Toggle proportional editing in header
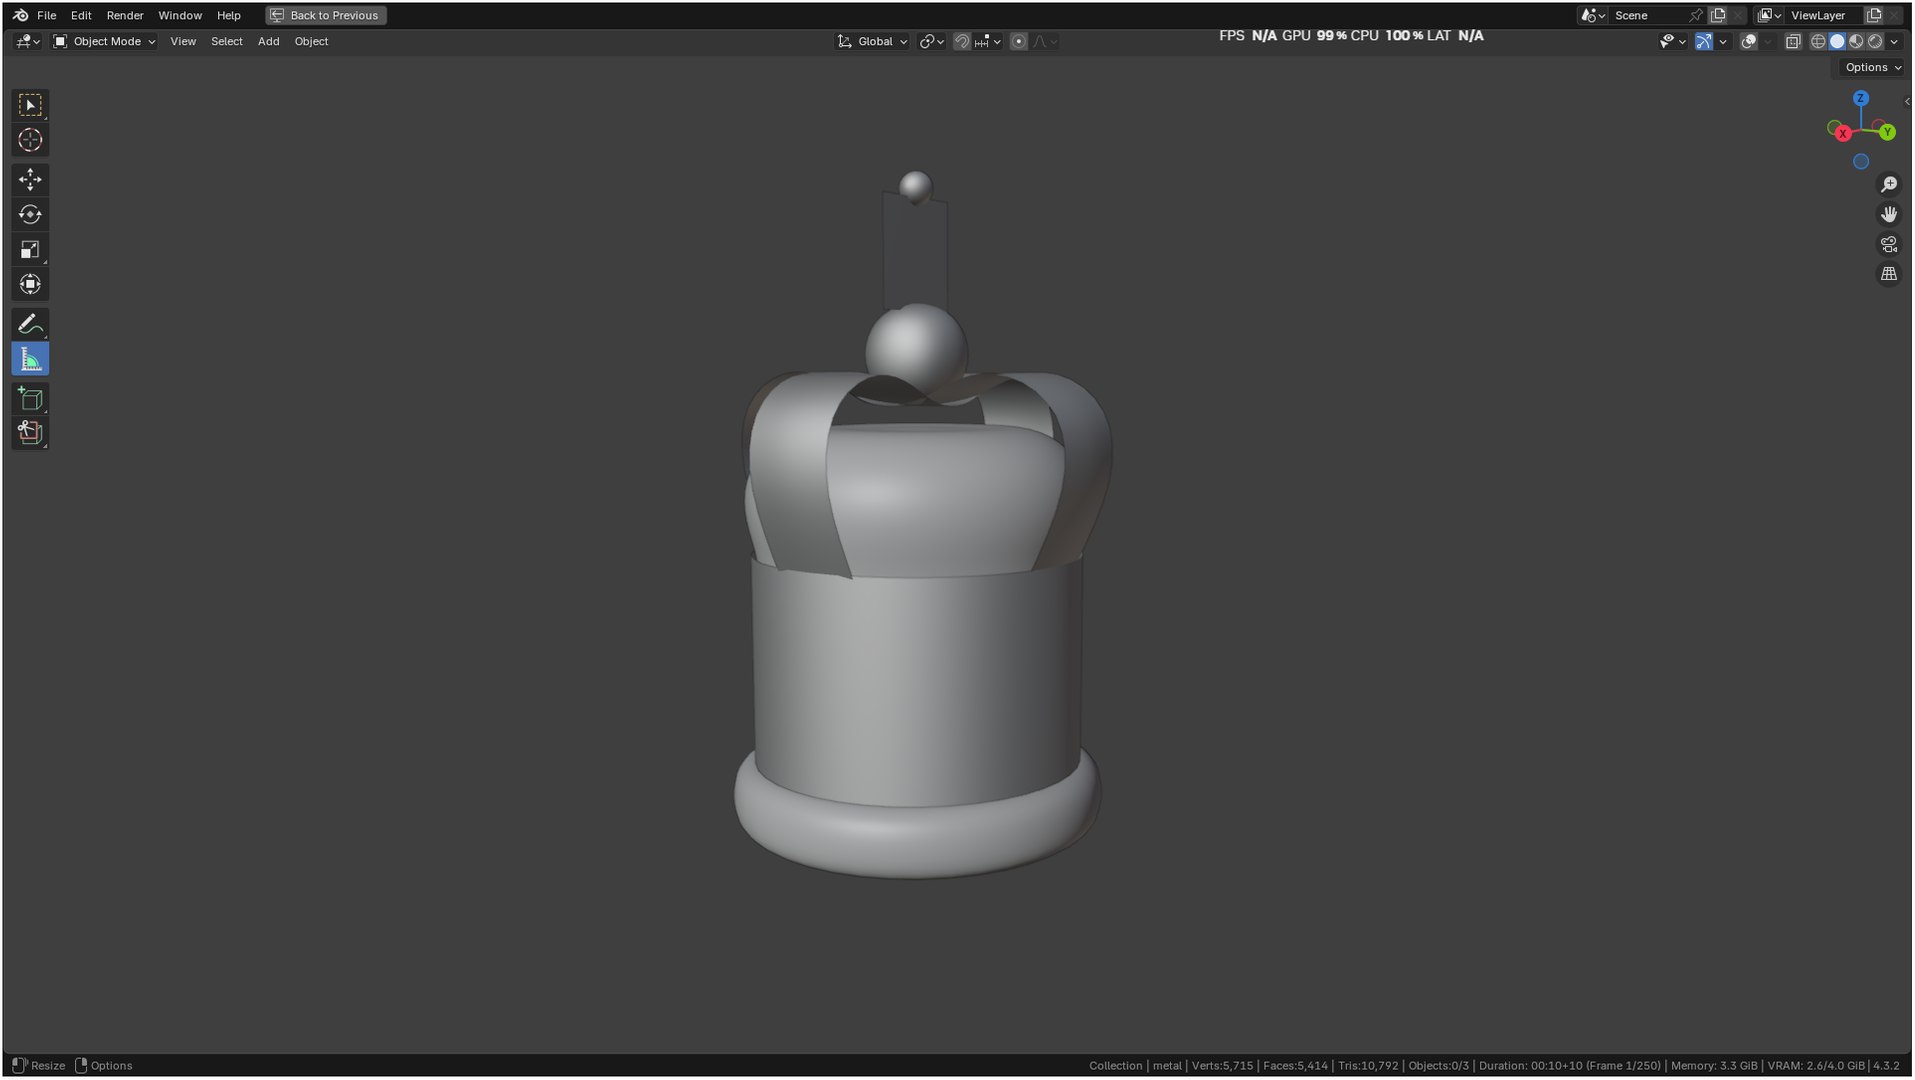This screenshot has width=1915, height=1080. [x=1018, y=41]
